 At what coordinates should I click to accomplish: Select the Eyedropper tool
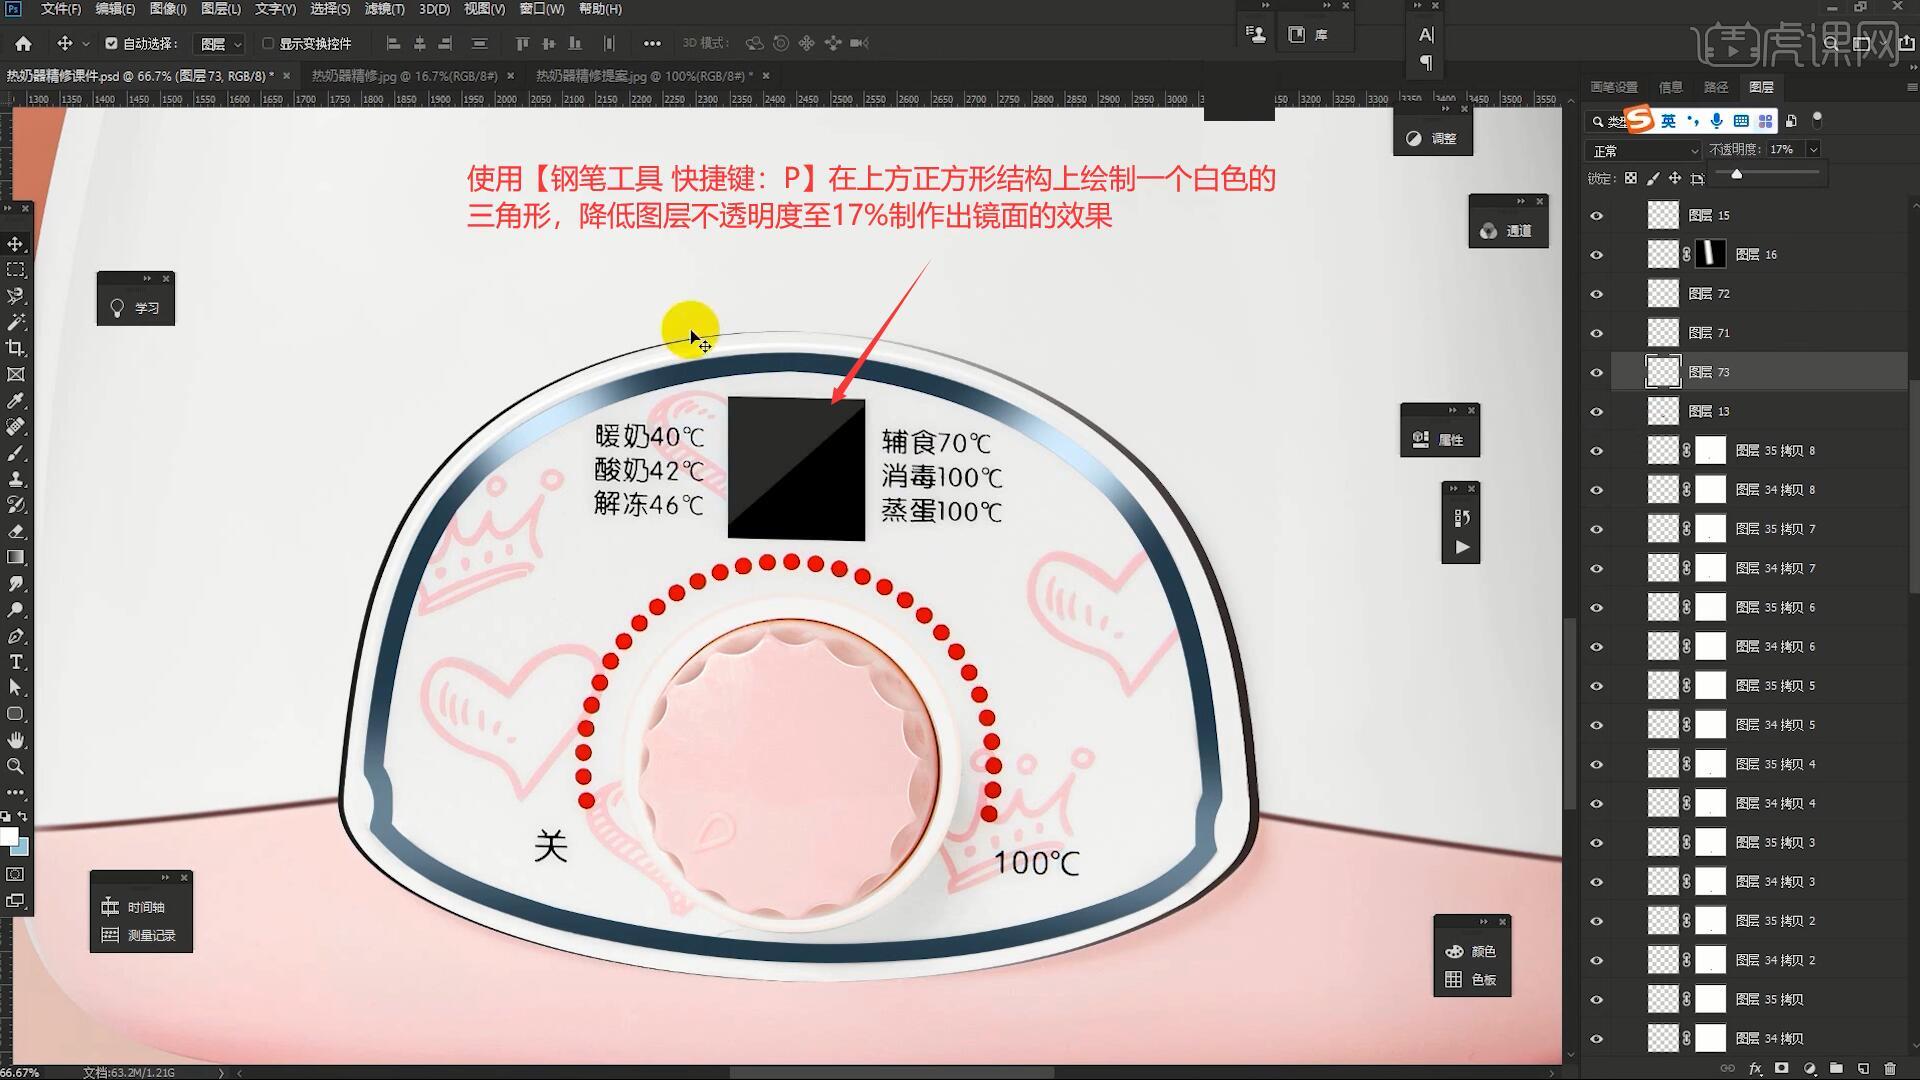(16, 400)
